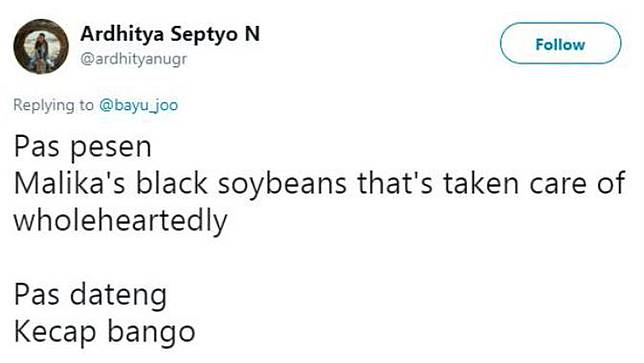Open the @bayu_joo mention link

pos(138,106)
